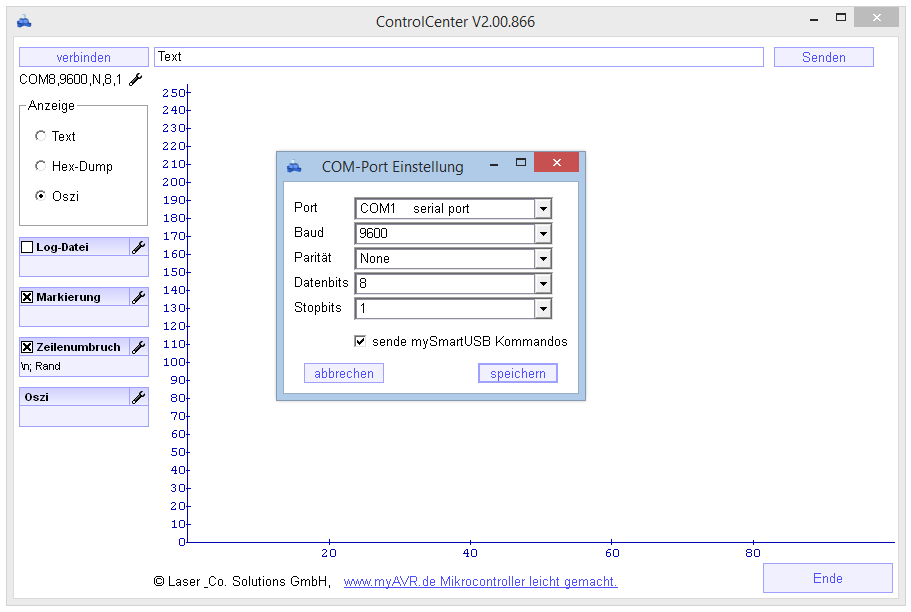The width and height of the screenshot is (911, 612).
Task: Click the Log-Datei wrench settings icon
Action: 138,247
